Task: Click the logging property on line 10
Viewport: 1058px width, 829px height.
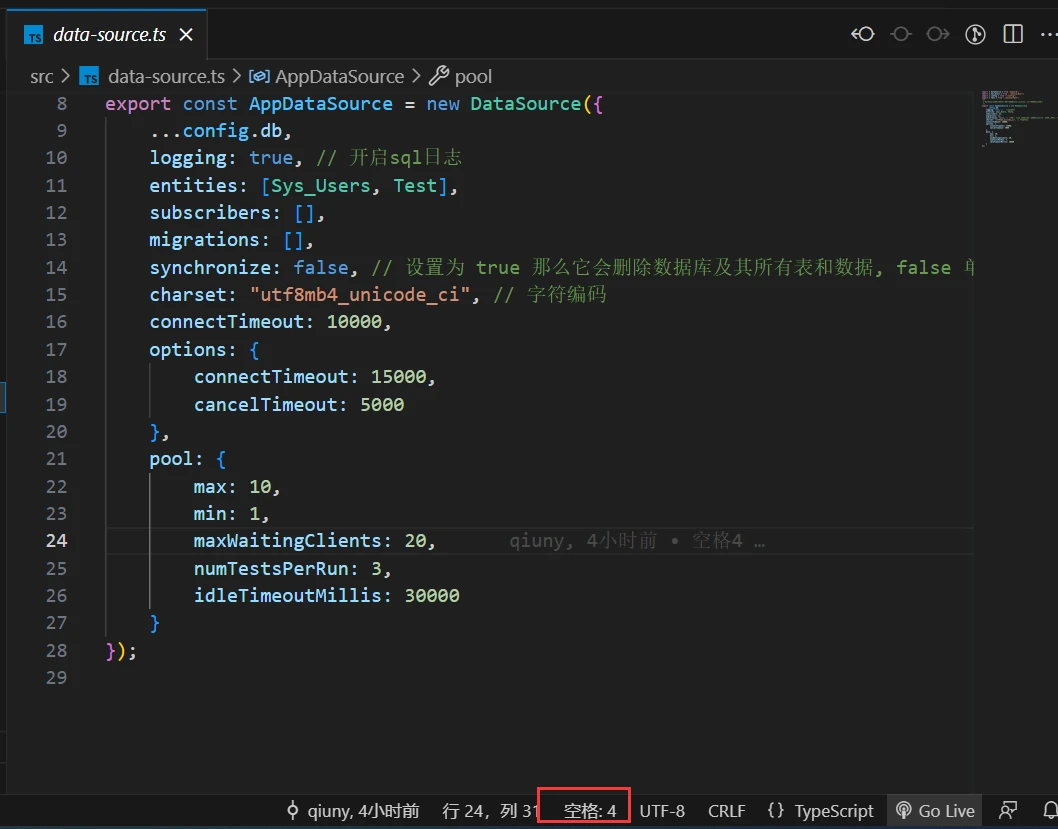Action: pyautogui.click(x=188, y=158)
